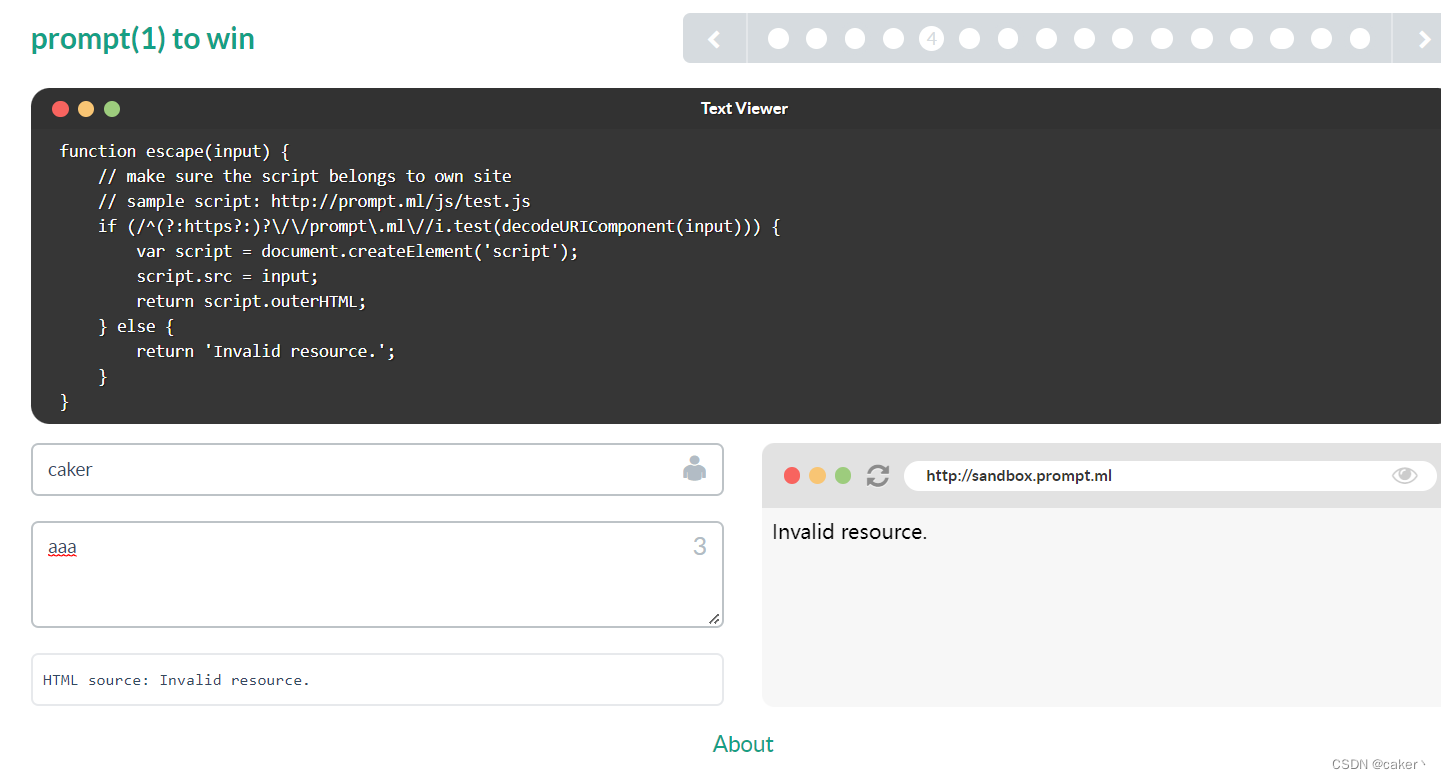
Task: Click the 'return script.outerHTML;' line
Action: pos(251,301)
